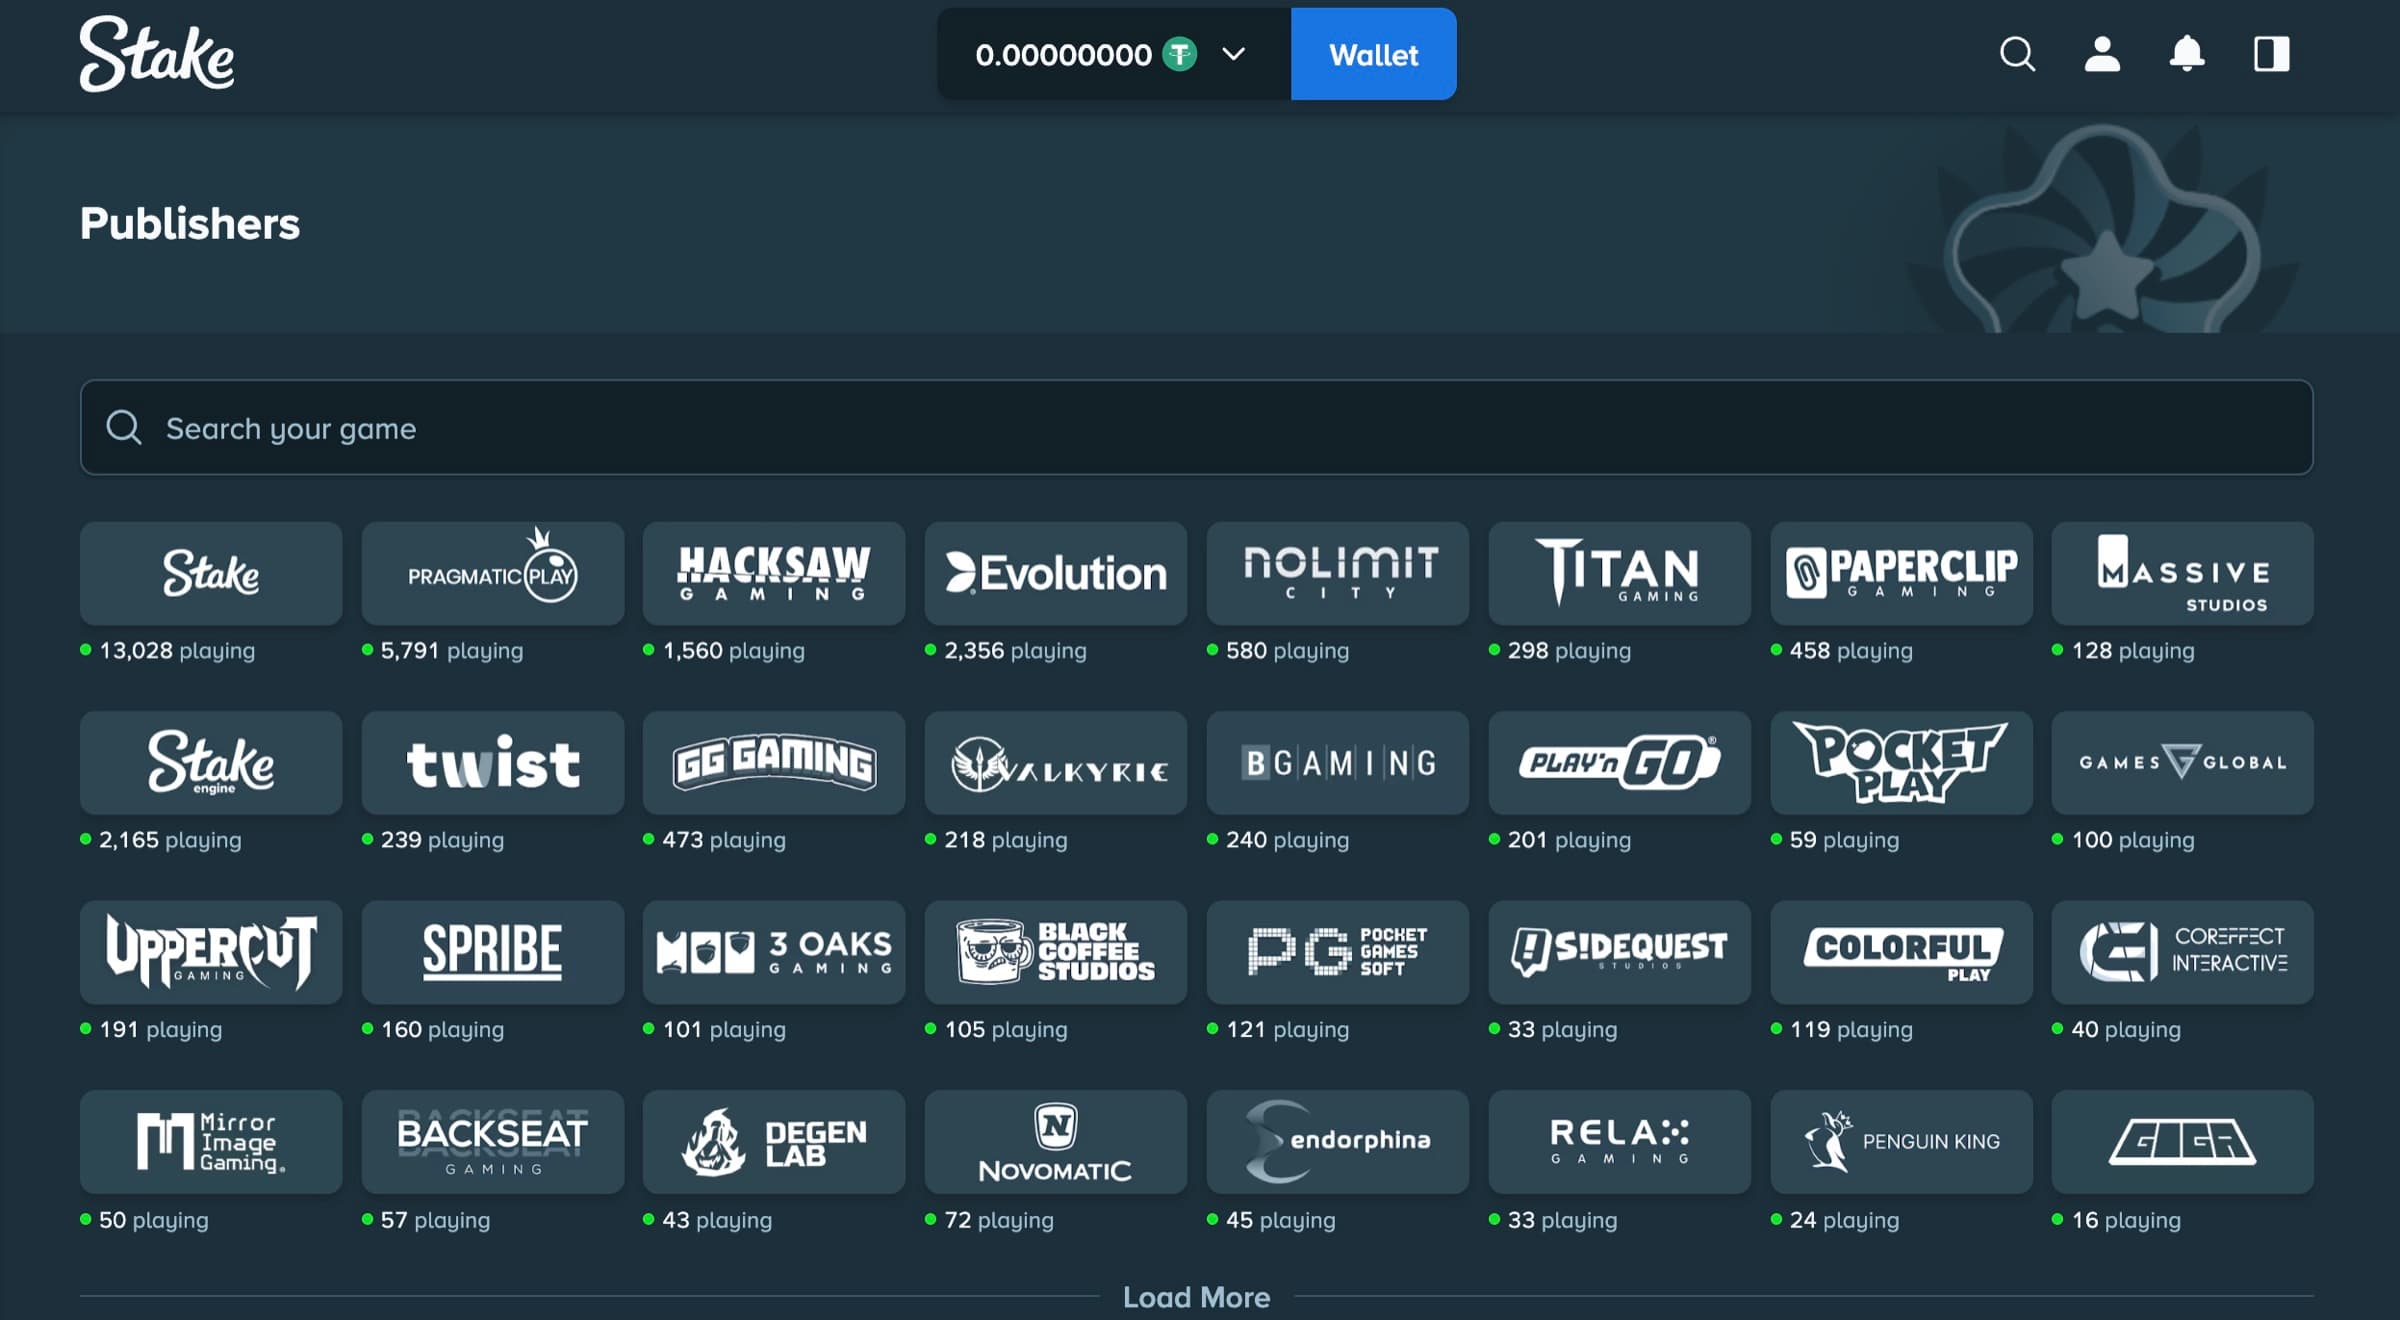Open the Stake publisher tile
The width and height of the screenshot is (2400, 1320).
click(x=211, y=573)
